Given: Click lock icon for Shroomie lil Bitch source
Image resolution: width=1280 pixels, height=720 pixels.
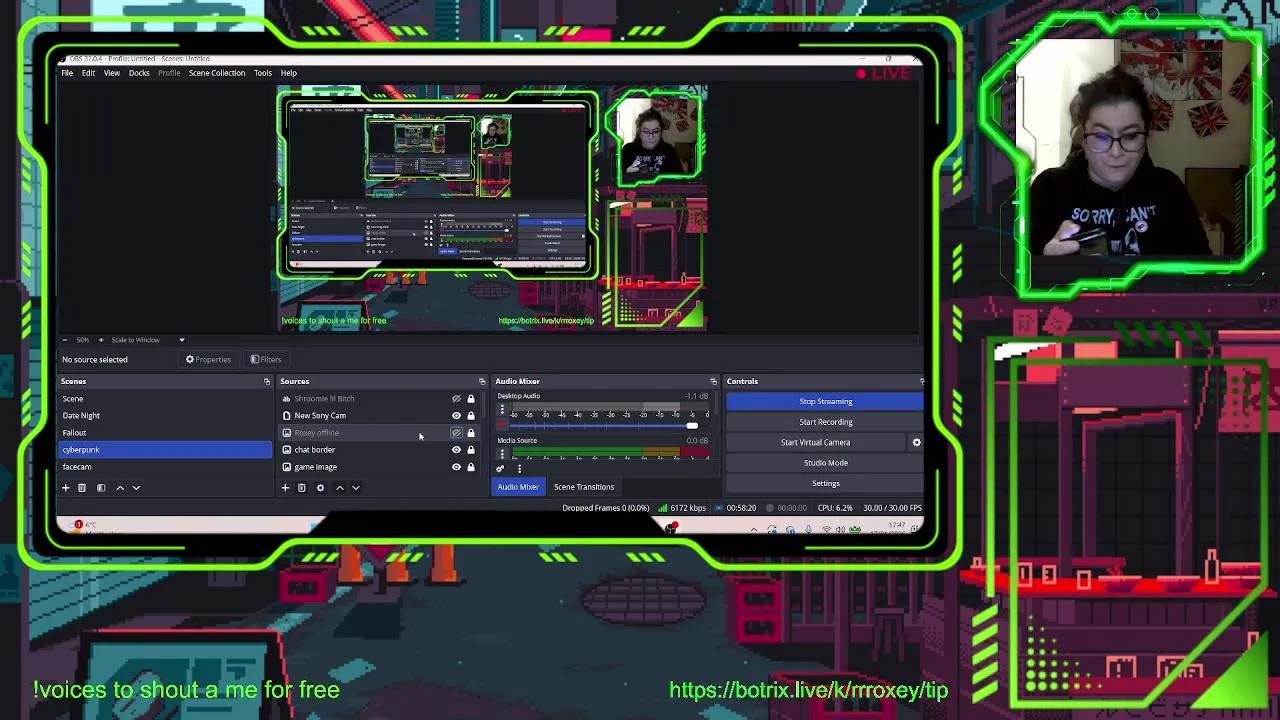Looking at the screenshot, I should tap(471, 399).
